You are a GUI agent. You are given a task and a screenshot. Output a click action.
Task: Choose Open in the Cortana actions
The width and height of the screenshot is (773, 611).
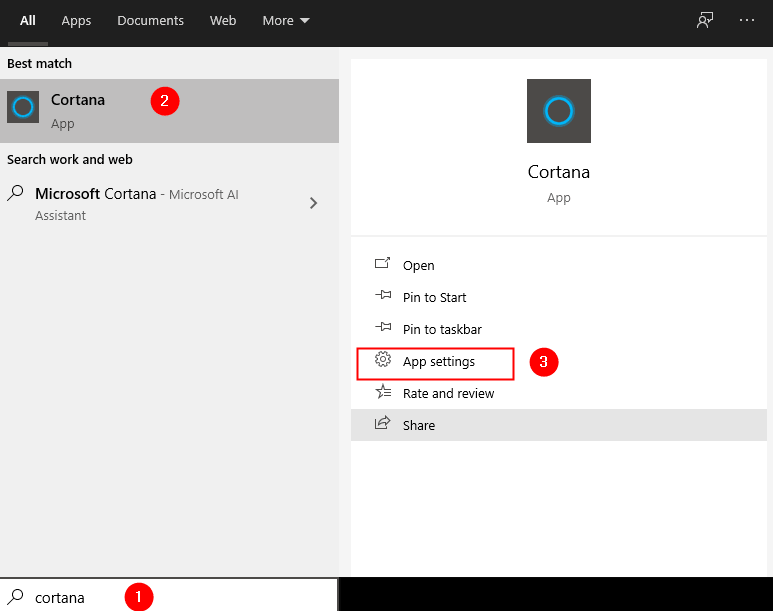418,265
